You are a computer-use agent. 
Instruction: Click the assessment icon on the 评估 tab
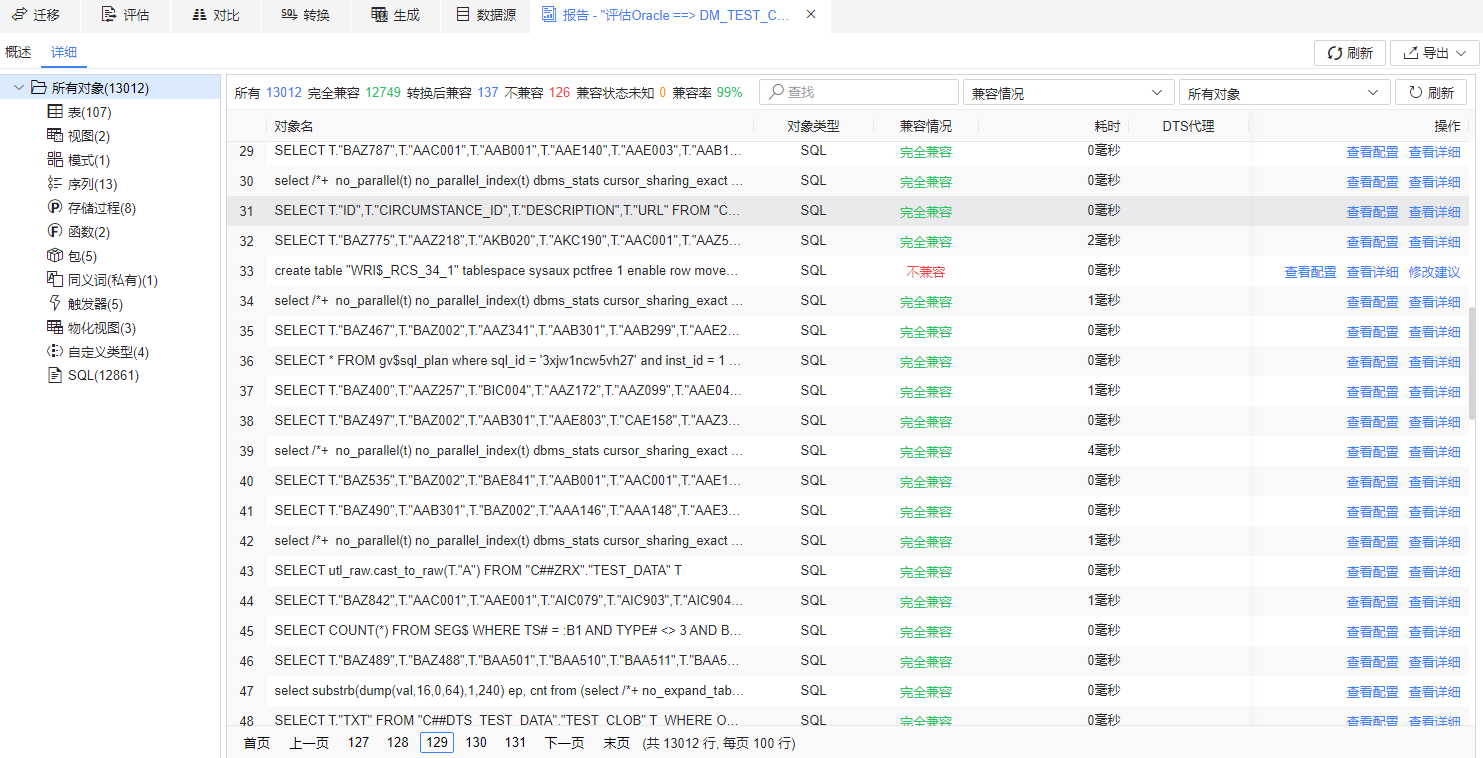coord(109,15)
